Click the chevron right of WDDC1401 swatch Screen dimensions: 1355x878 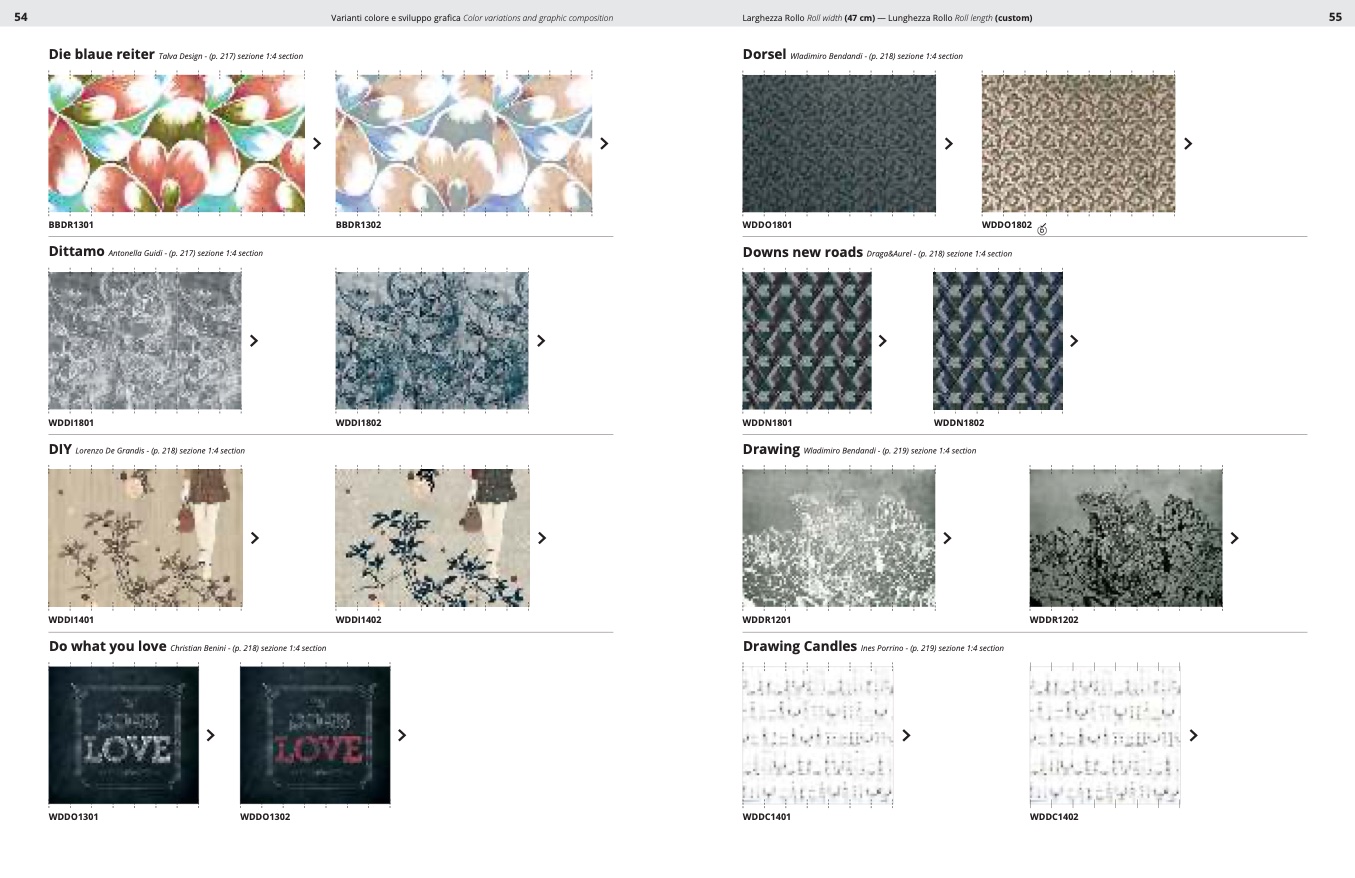coord(906,735)
